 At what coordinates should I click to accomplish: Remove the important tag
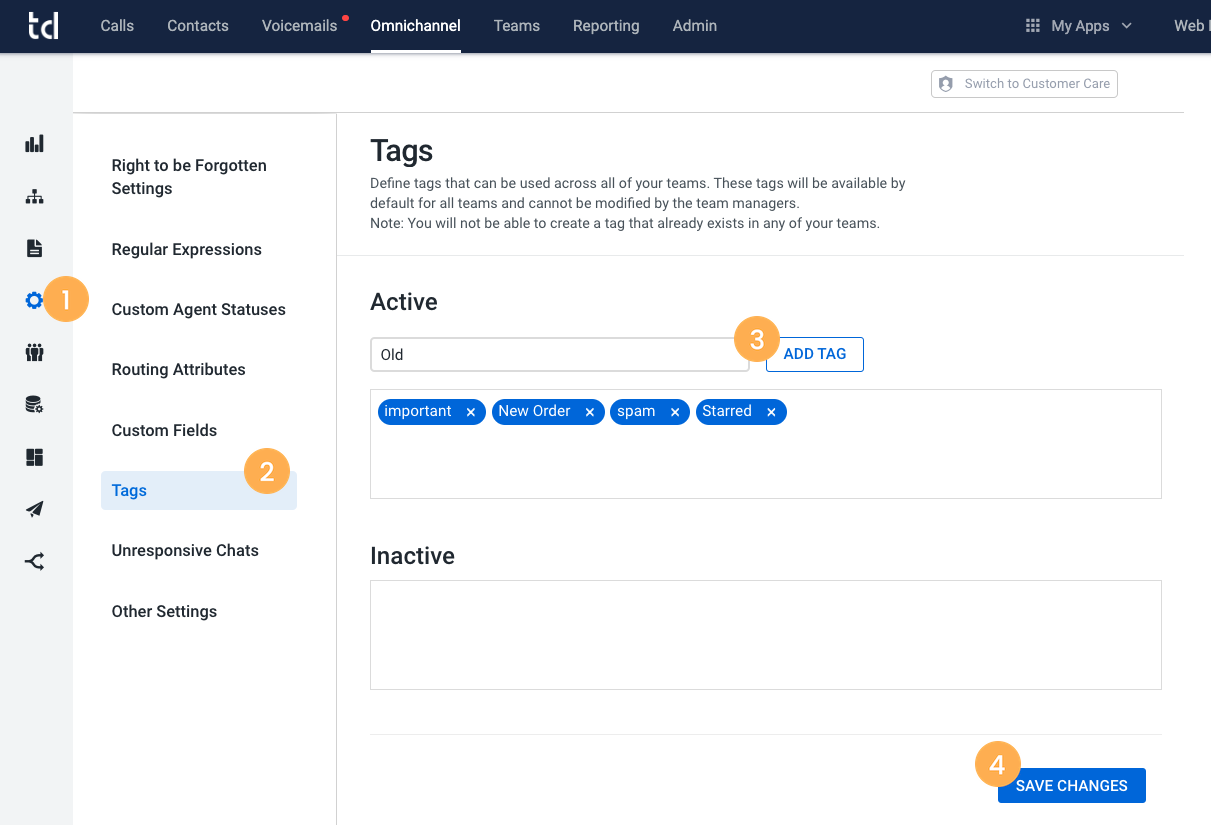click(x=471, y=412)
